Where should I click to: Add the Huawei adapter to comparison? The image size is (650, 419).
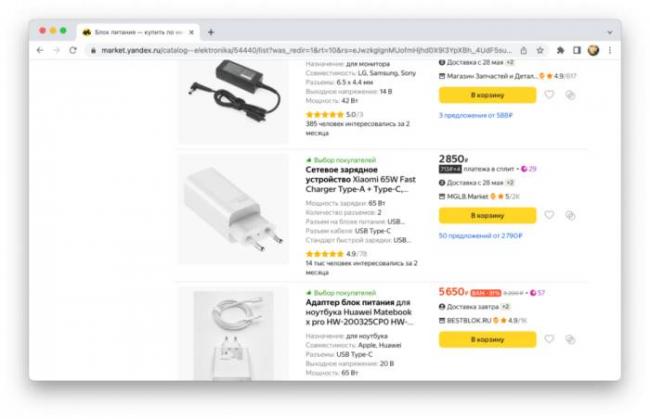click(x=570, y=339)
